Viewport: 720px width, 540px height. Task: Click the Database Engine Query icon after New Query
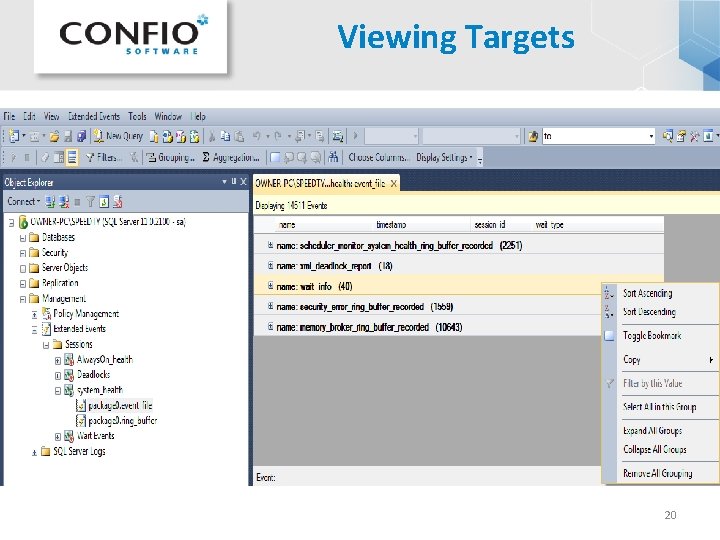click(154, 136)
